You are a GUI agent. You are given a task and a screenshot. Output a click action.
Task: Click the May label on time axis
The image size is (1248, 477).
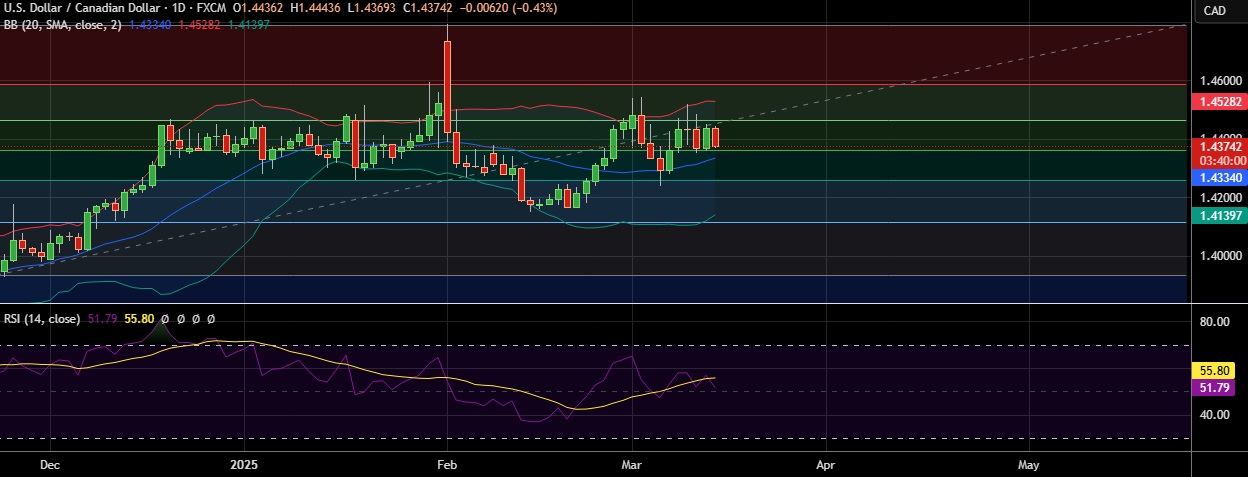click(1029, 465)
